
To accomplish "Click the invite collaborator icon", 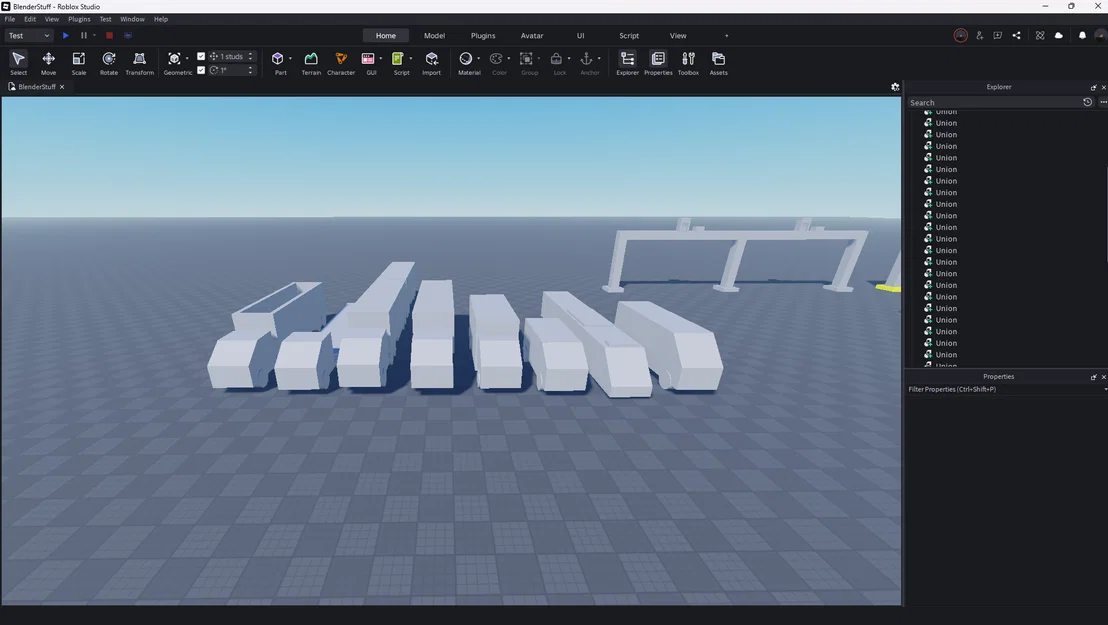I will [979, 35].
